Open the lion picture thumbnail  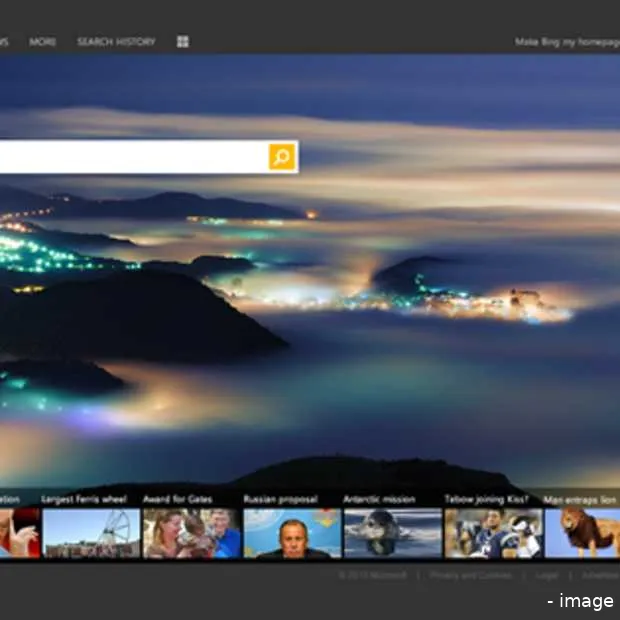[583, 533]
